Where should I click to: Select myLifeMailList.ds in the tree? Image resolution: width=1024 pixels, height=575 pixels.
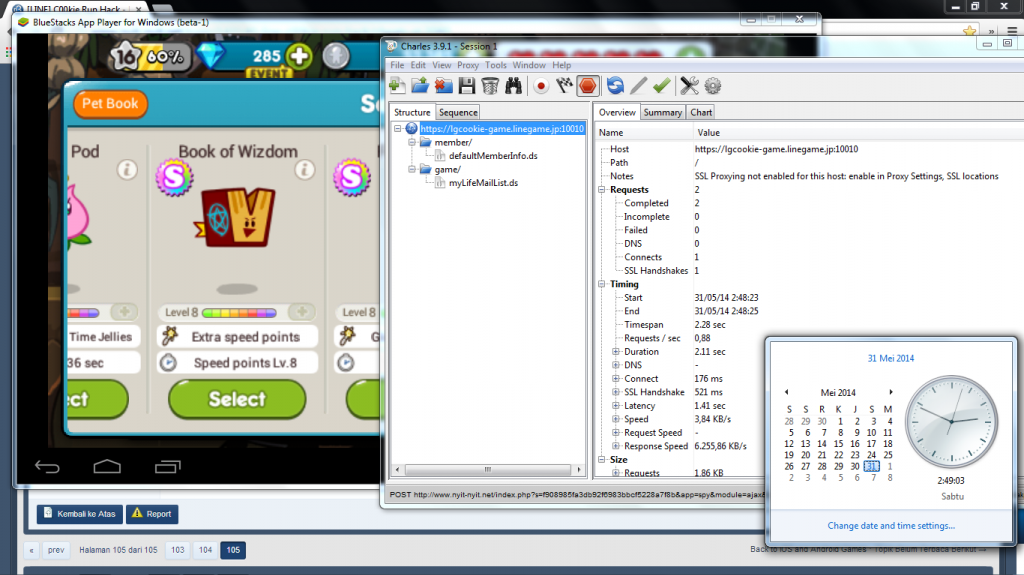coord(483,183)
